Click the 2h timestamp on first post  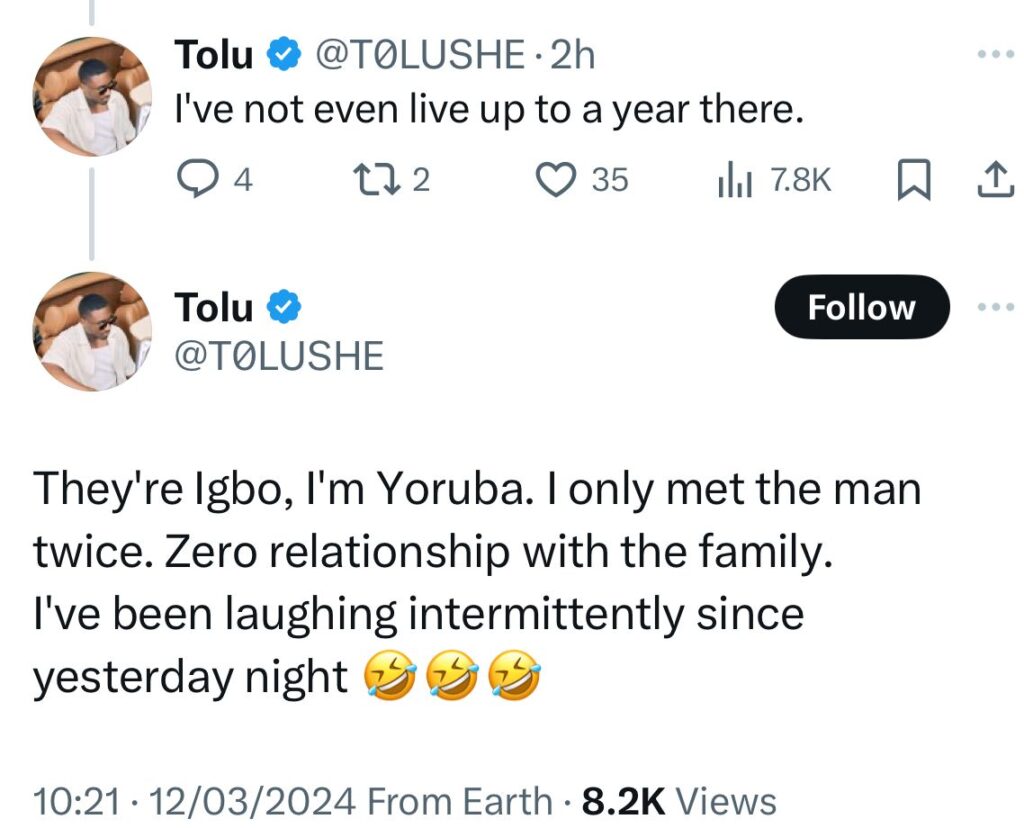(x=573, y=56)
